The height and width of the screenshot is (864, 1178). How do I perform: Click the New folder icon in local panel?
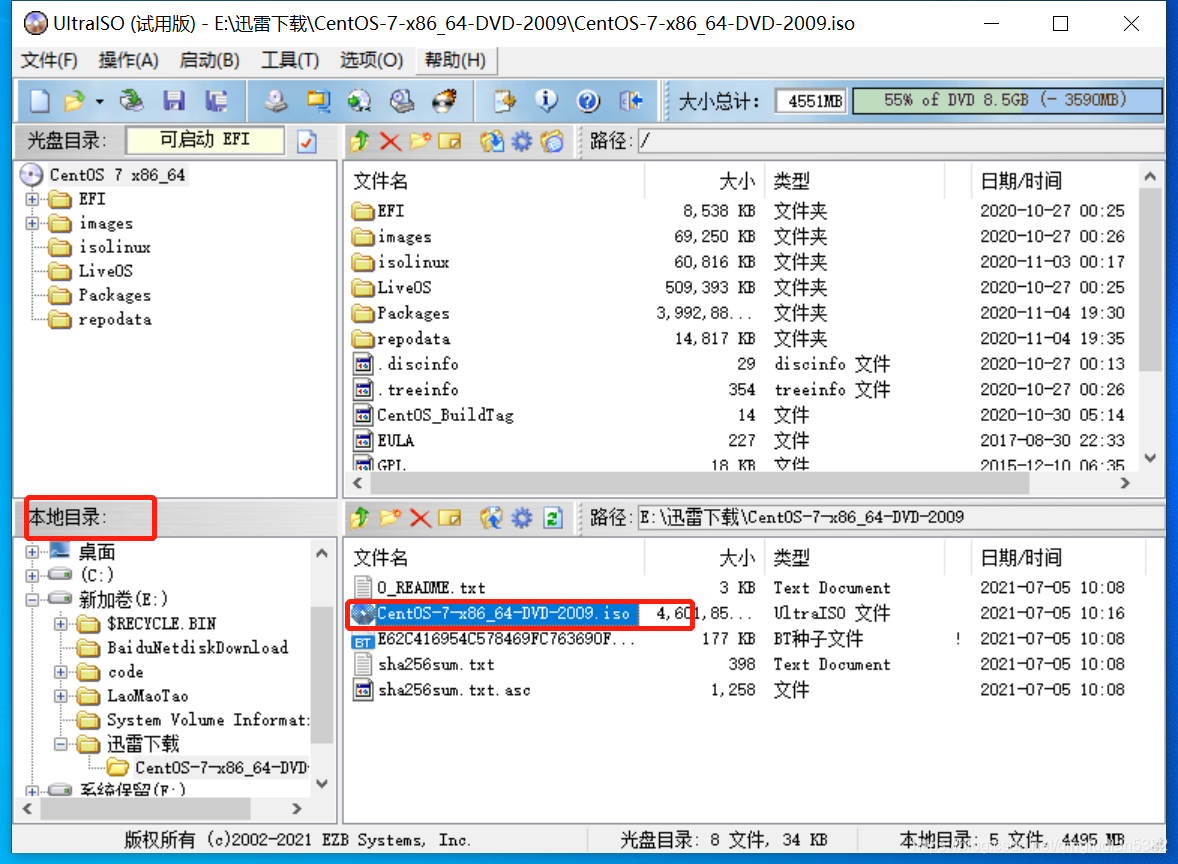[x=390, y=518]
